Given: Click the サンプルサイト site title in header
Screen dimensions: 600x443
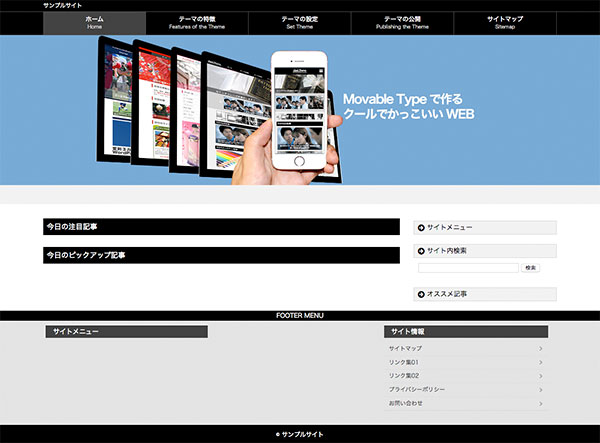Looking at the screenshot, I should pos(62,5).
